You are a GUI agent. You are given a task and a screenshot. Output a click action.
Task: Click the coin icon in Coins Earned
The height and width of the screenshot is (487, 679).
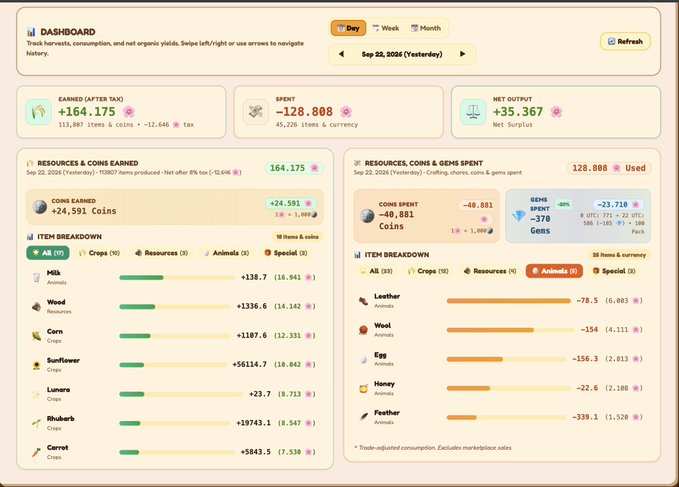pos(40,206)
